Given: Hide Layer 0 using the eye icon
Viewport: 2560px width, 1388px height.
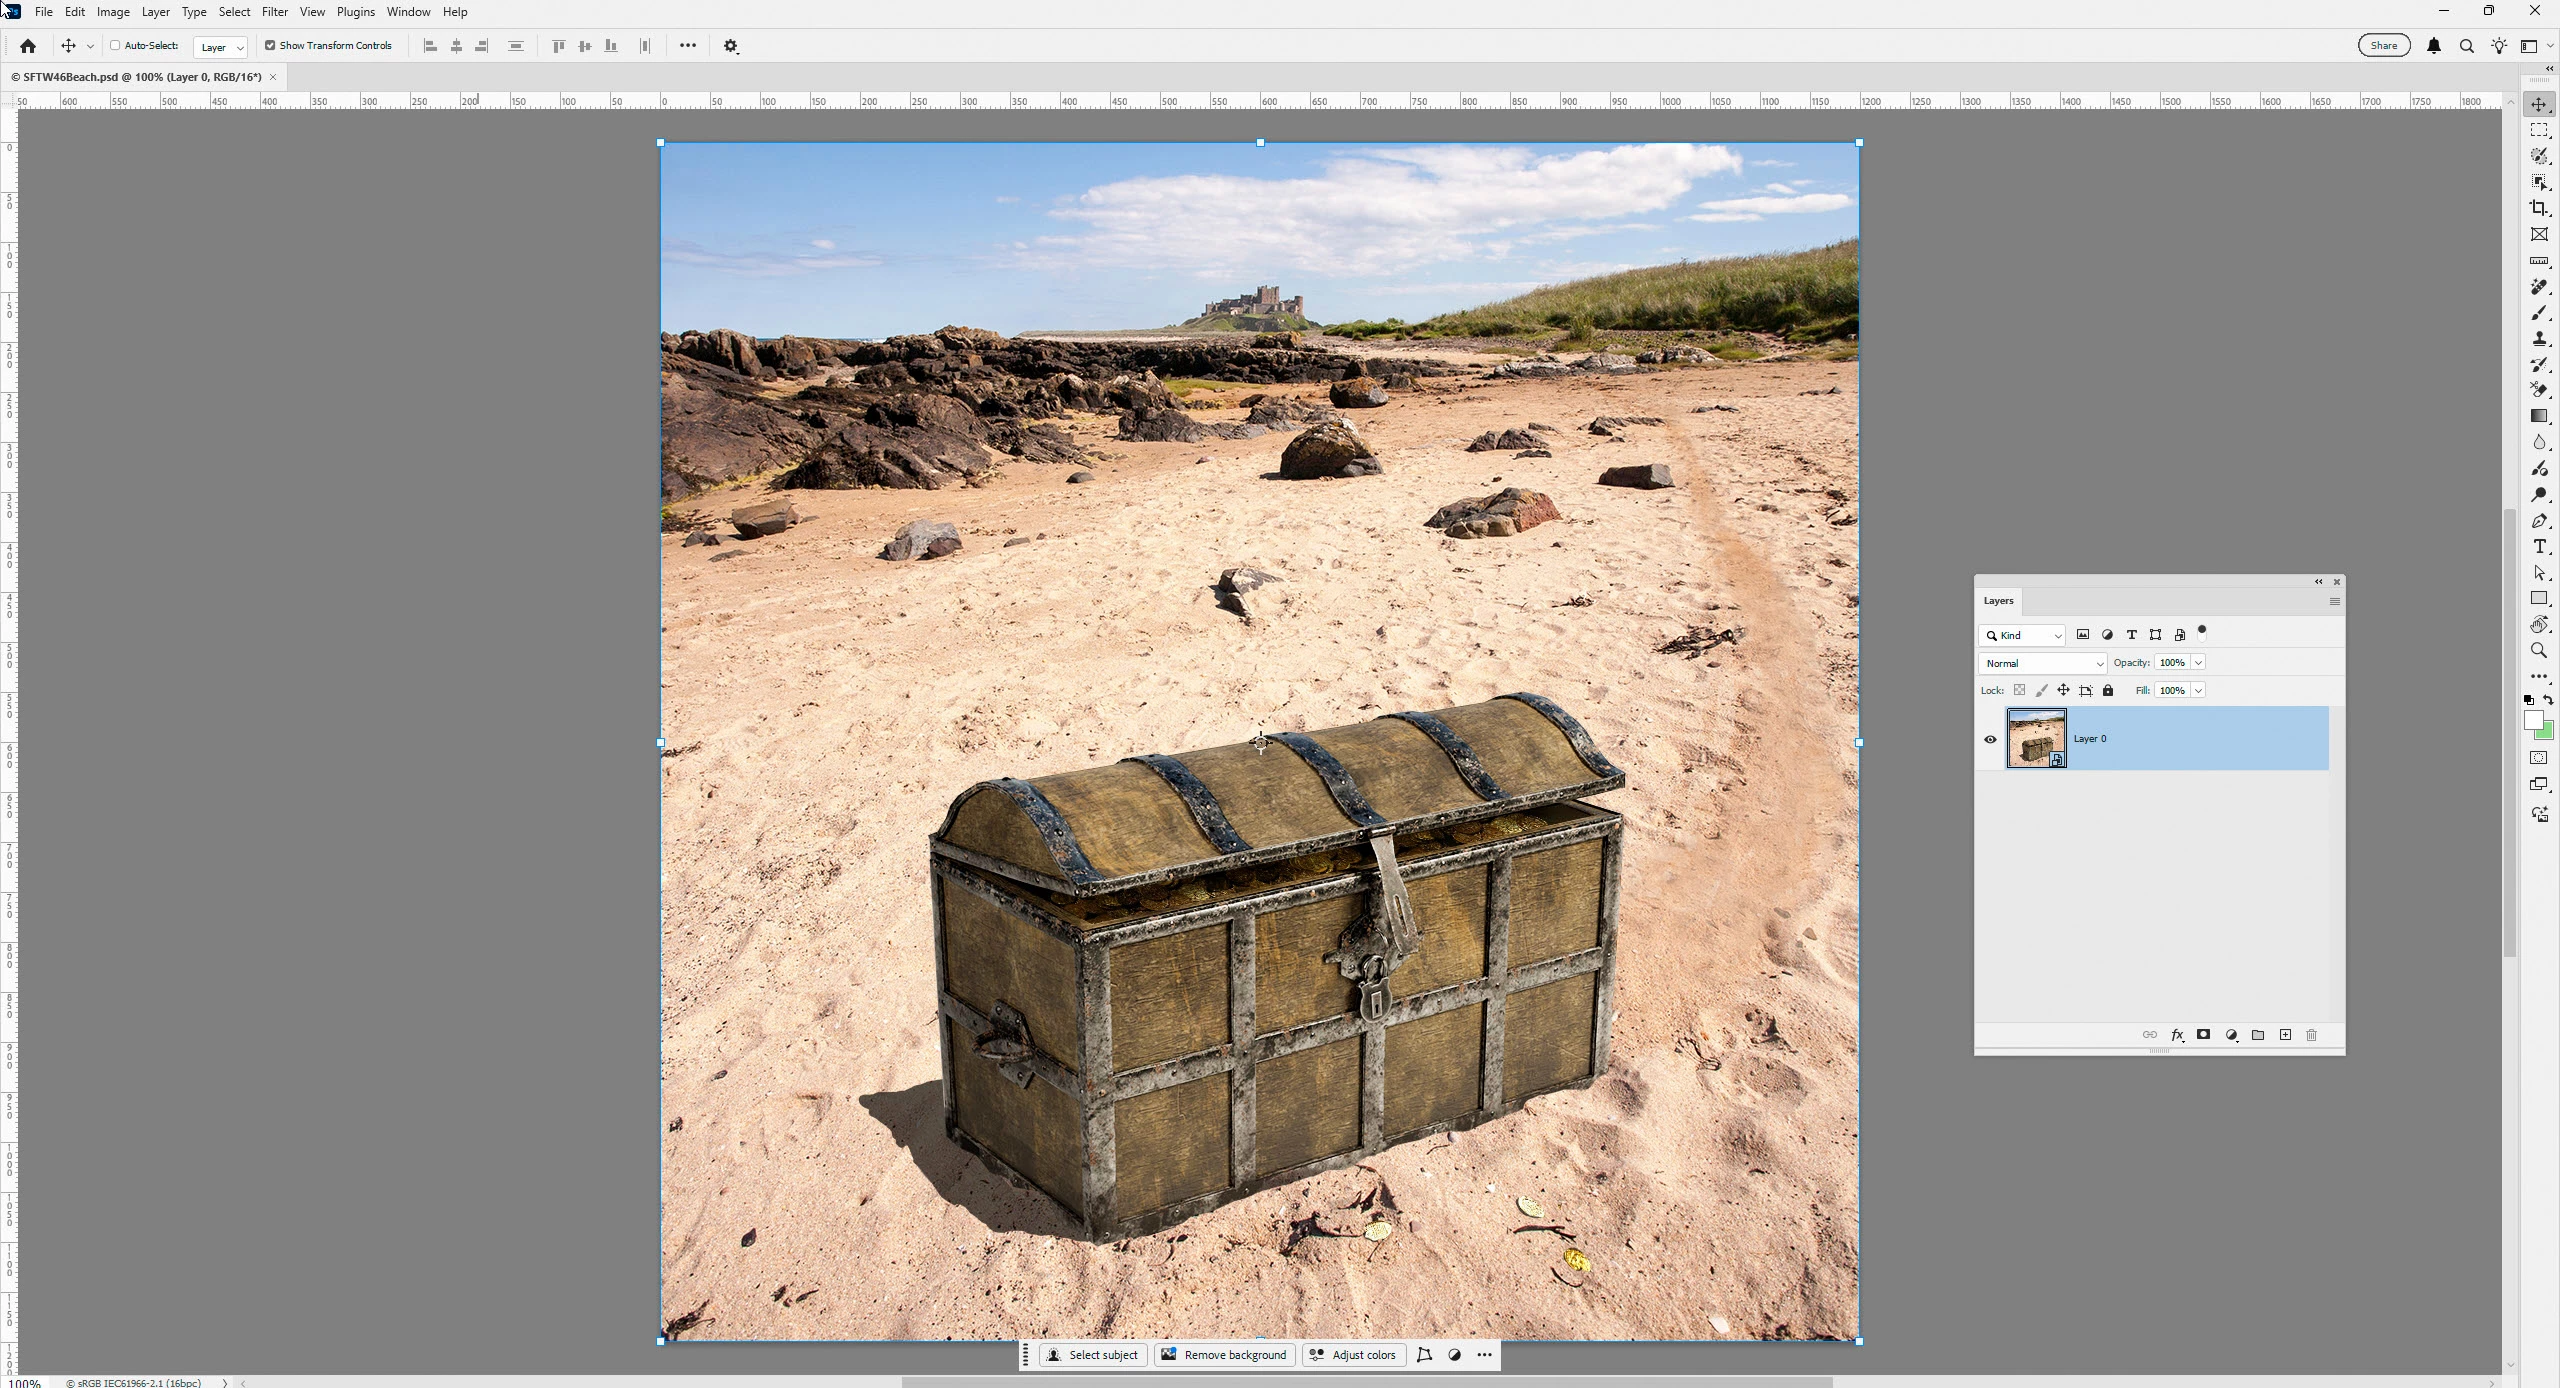Looking at the screenshot, I should point(1990,739).
